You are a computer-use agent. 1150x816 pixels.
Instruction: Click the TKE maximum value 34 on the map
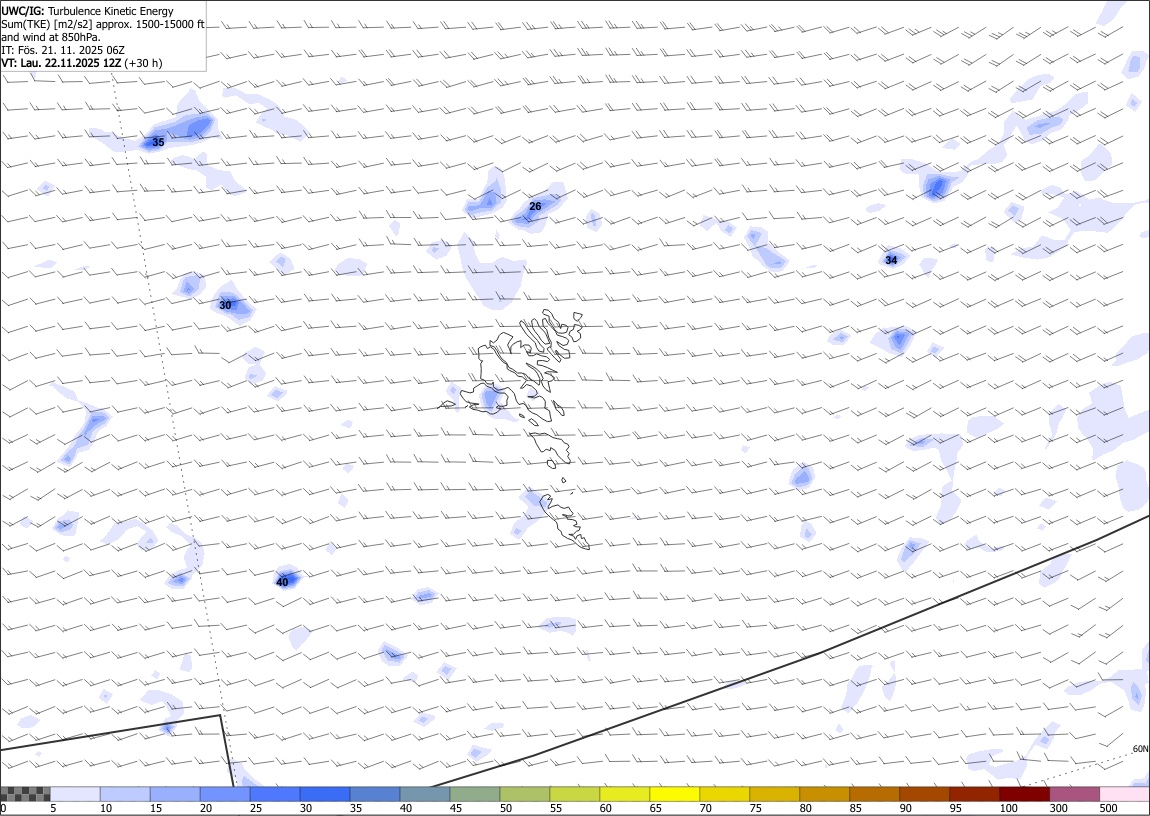click(891, 260)
